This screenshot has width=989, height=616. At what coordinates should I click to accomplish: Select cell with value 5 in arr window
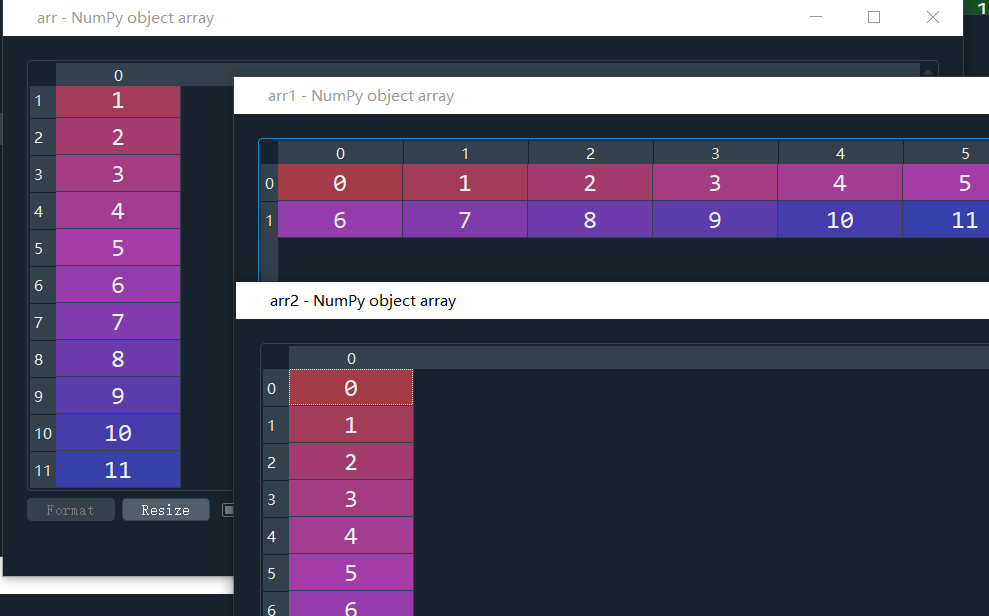click(x=118, y=248)
